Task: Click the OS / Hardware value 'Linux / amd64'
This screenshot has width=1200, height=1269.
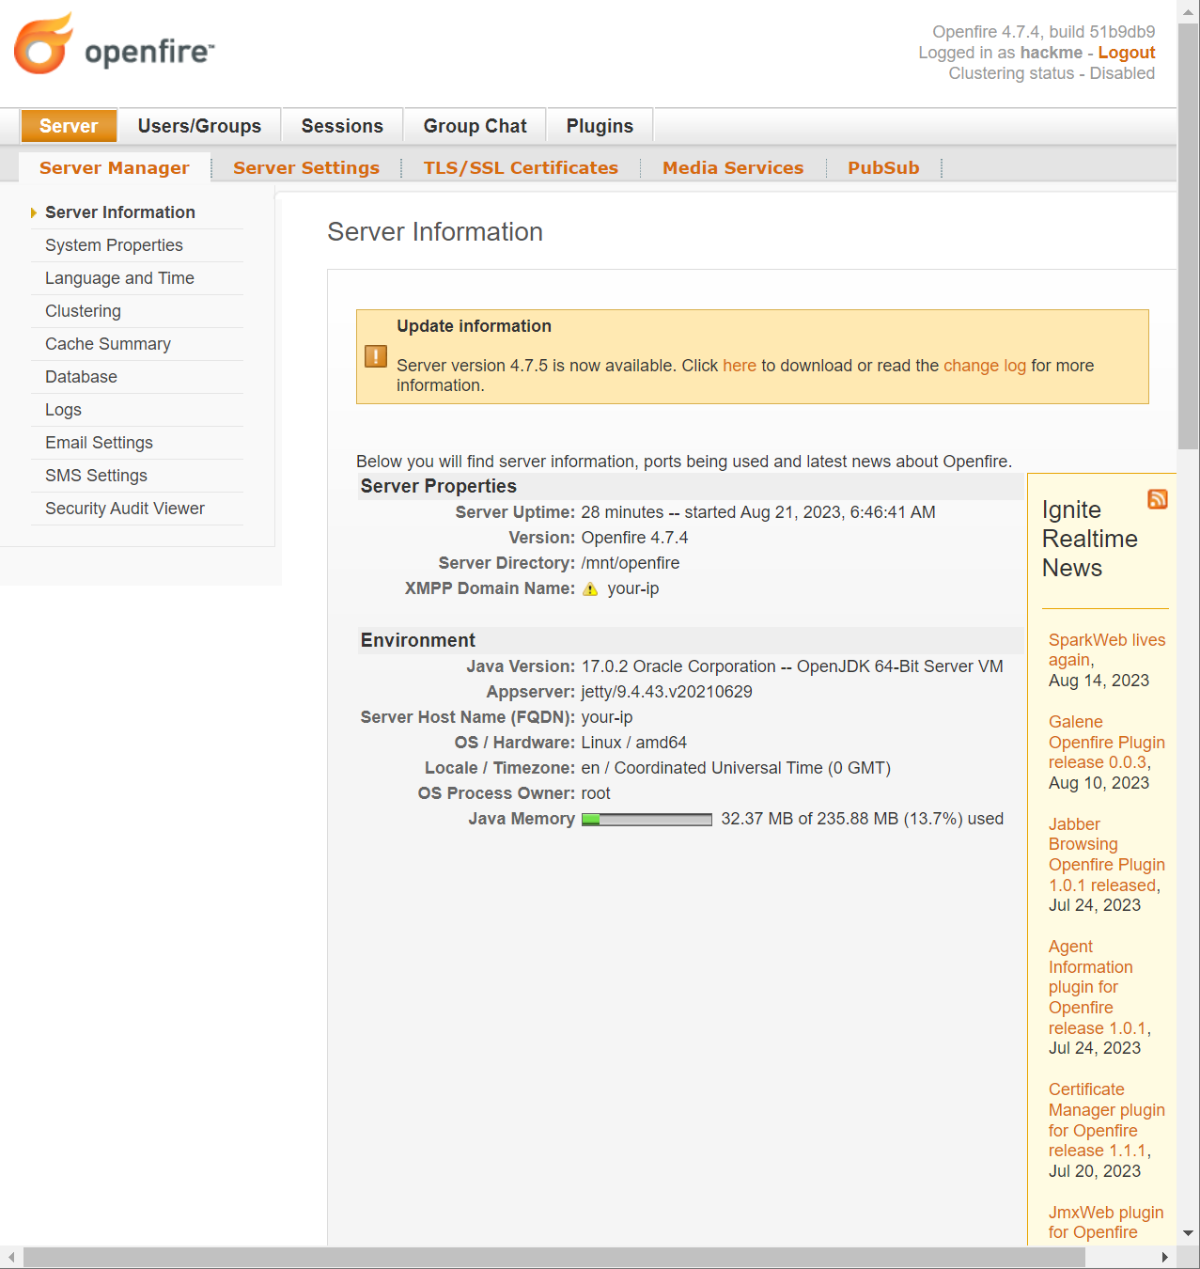Action: click(x=634, y=743)
